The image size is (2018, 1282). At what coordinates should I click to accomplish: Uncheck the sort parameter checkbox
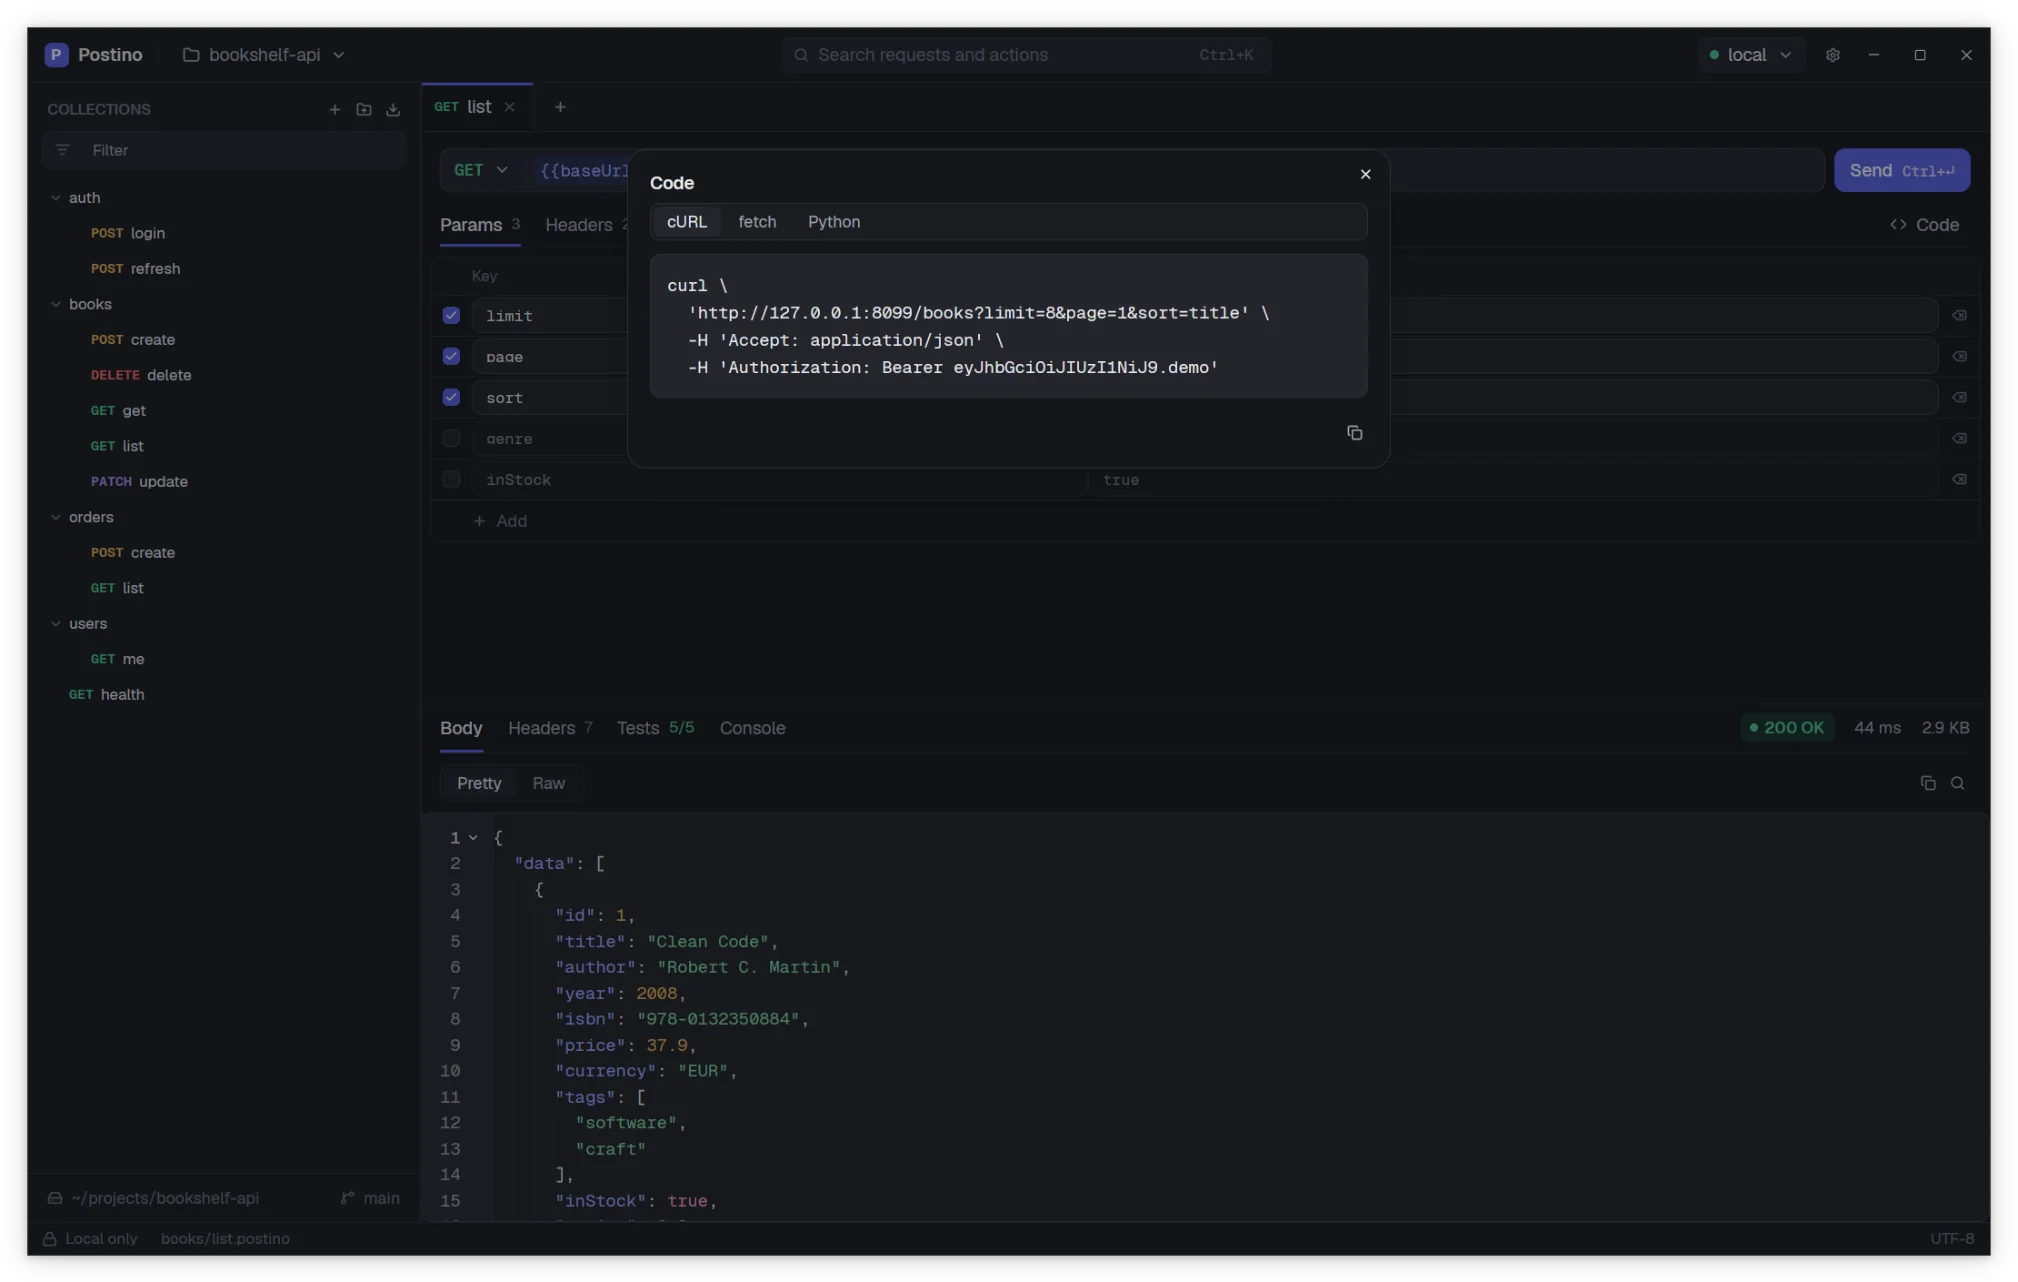[451, 397]
